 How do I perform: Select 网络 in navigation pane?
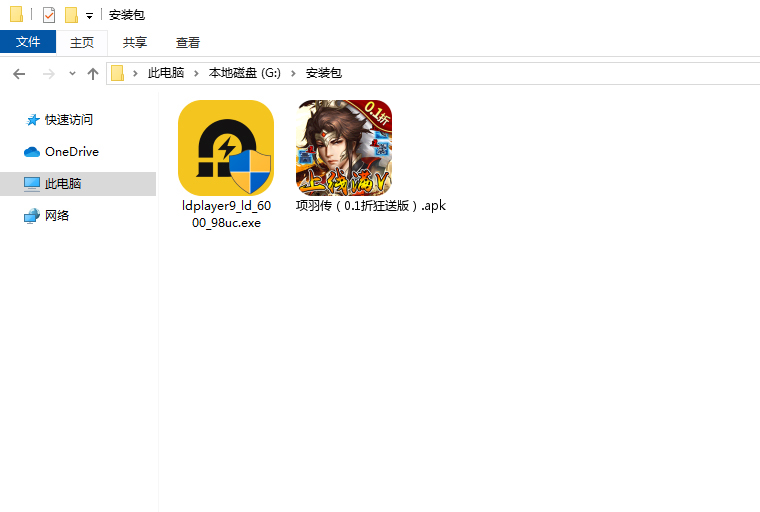[57, 216]
